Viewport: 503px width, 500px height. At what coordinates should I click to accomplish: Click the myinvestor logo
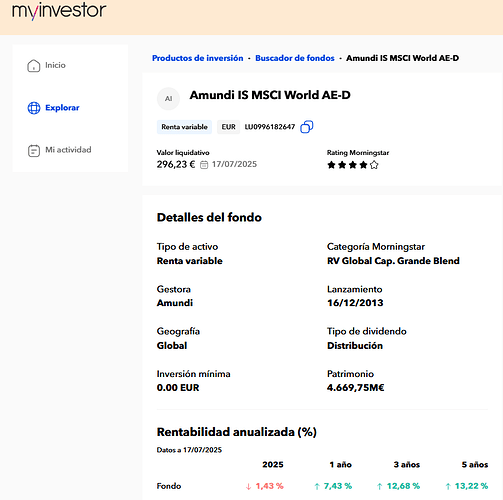point(59,11)
